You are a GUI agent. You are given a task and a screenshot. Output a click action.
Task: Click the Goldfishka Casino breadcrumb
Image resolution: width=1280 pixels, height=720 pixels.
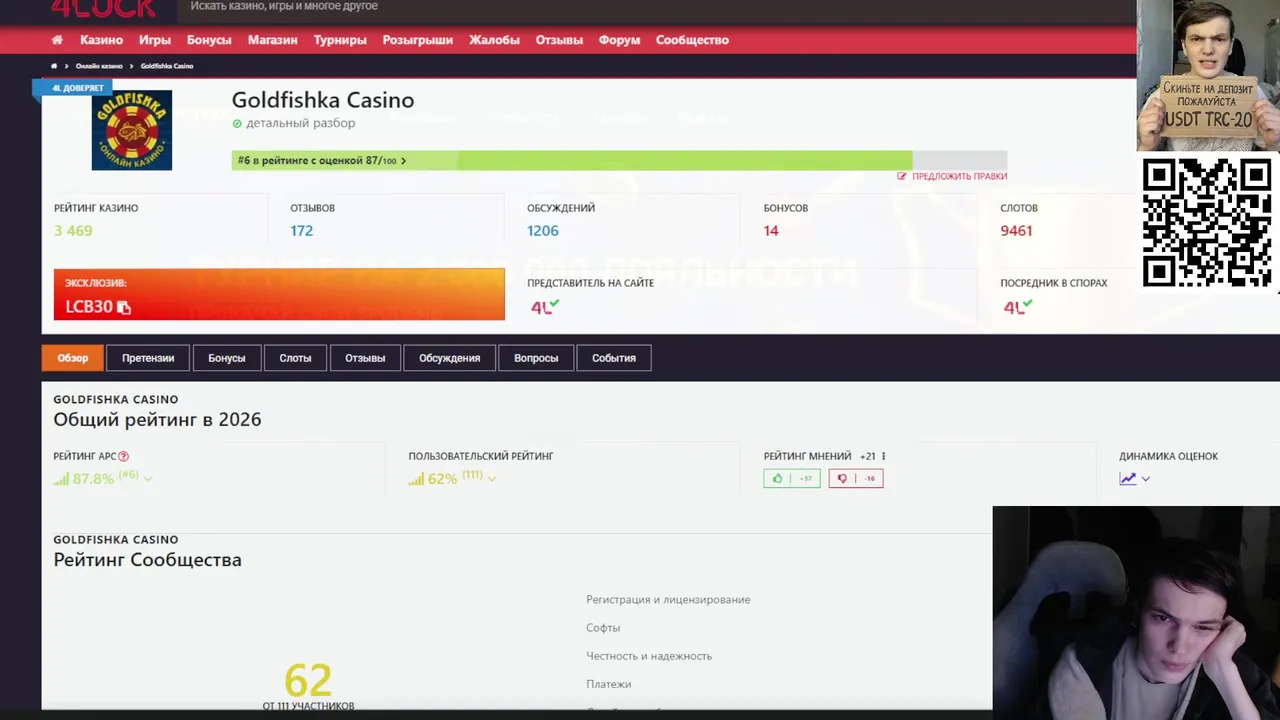coord(167,66)
